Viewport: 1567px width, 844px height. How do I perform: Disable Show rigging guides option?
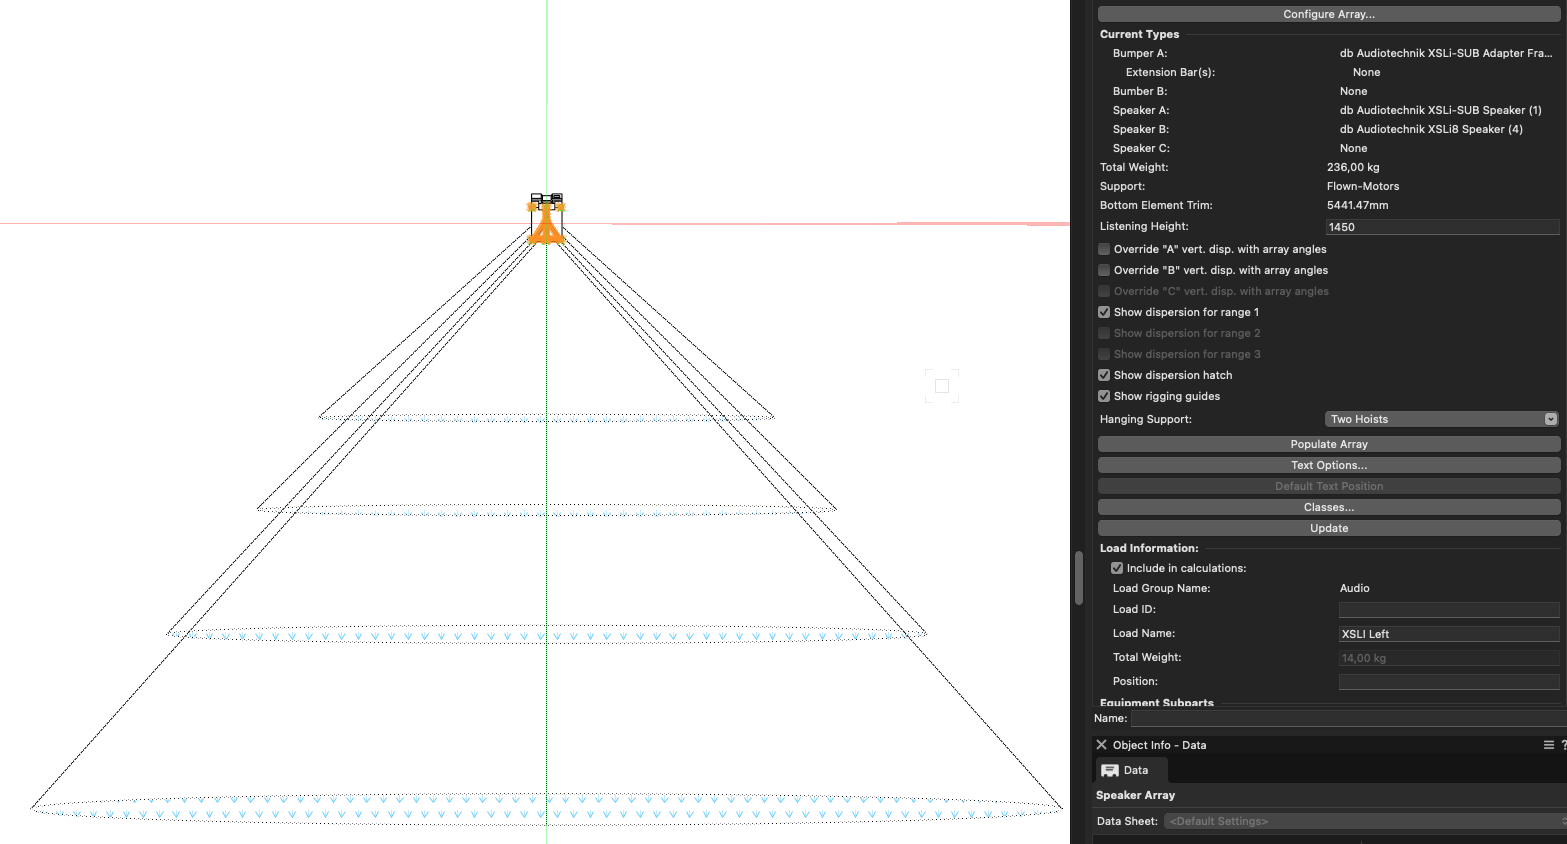click(x=1104, y=396)
